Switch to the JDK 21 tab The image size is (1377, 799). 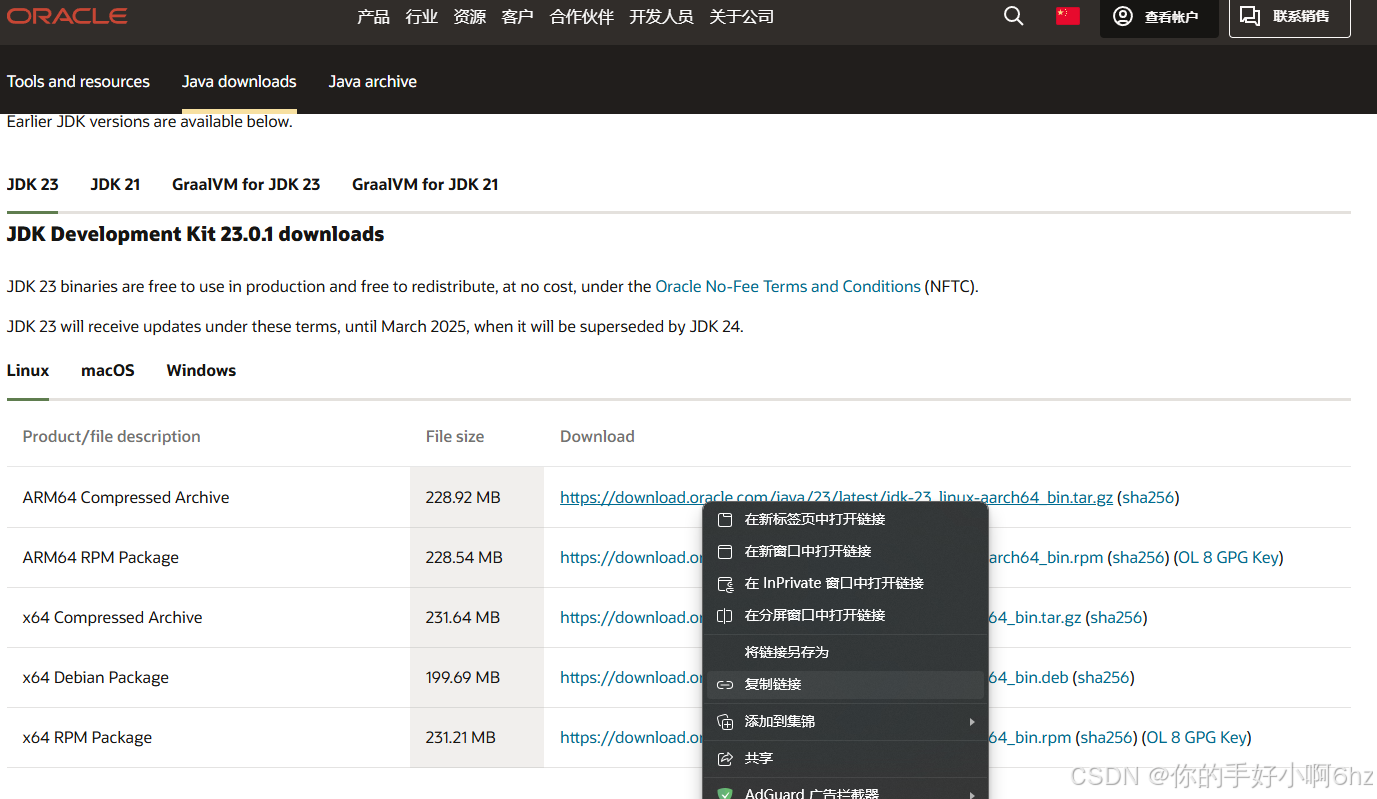[x=115, y=184]
